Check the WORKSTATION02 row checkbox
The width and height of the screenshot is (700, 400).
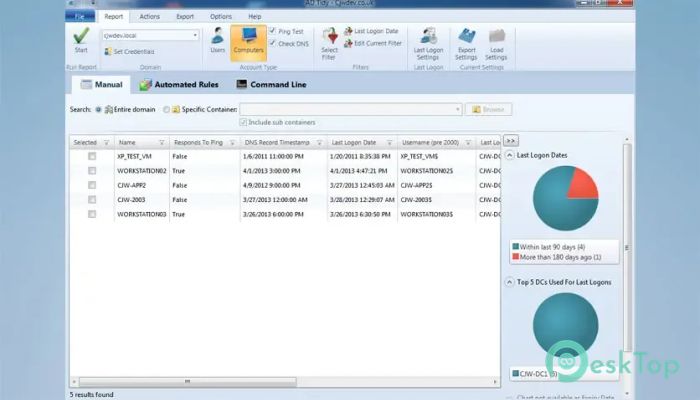92,171
